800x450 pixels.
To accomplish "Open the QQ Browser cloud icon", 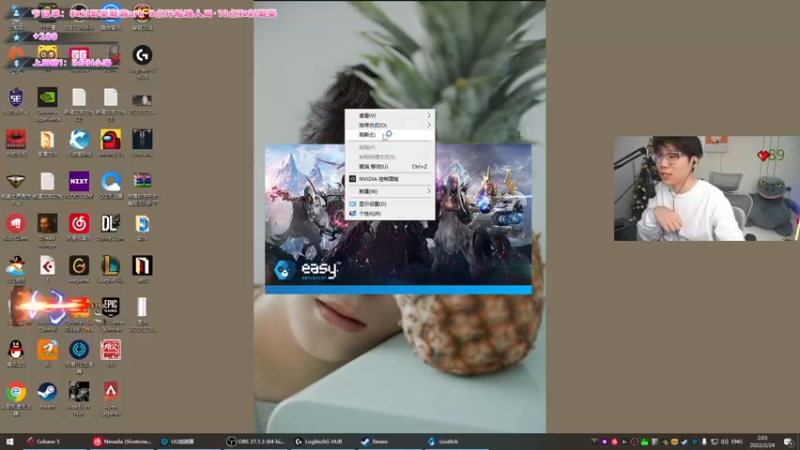I will click(x=111, y=185).
